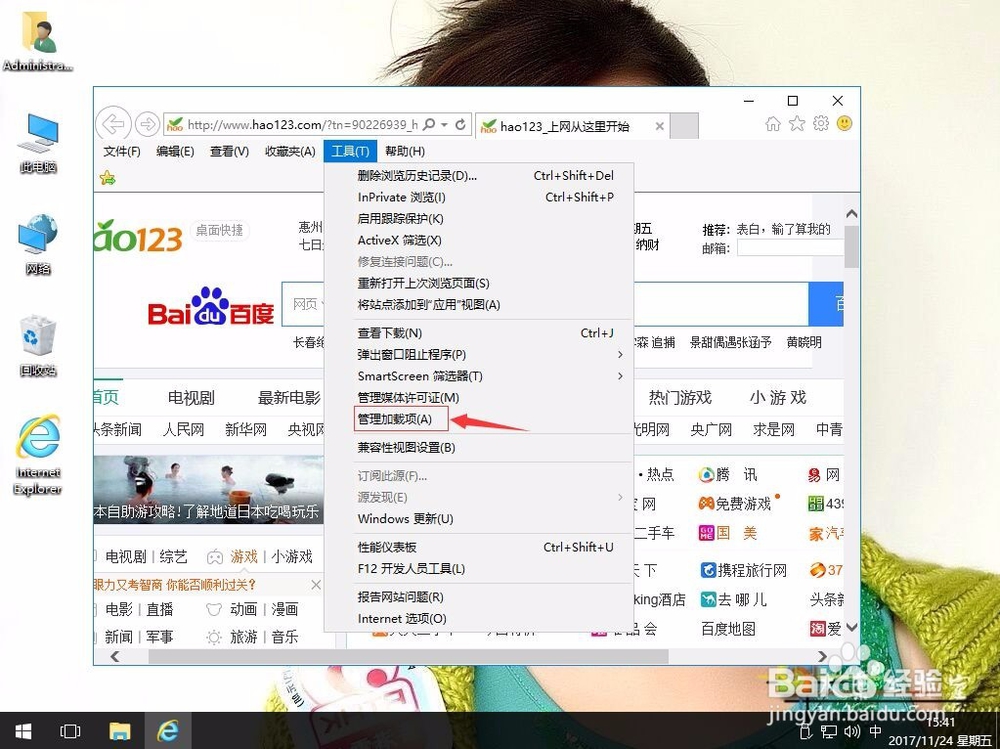Click the 工具(T) menu header
1000x749 pixels.
point(350,151)
